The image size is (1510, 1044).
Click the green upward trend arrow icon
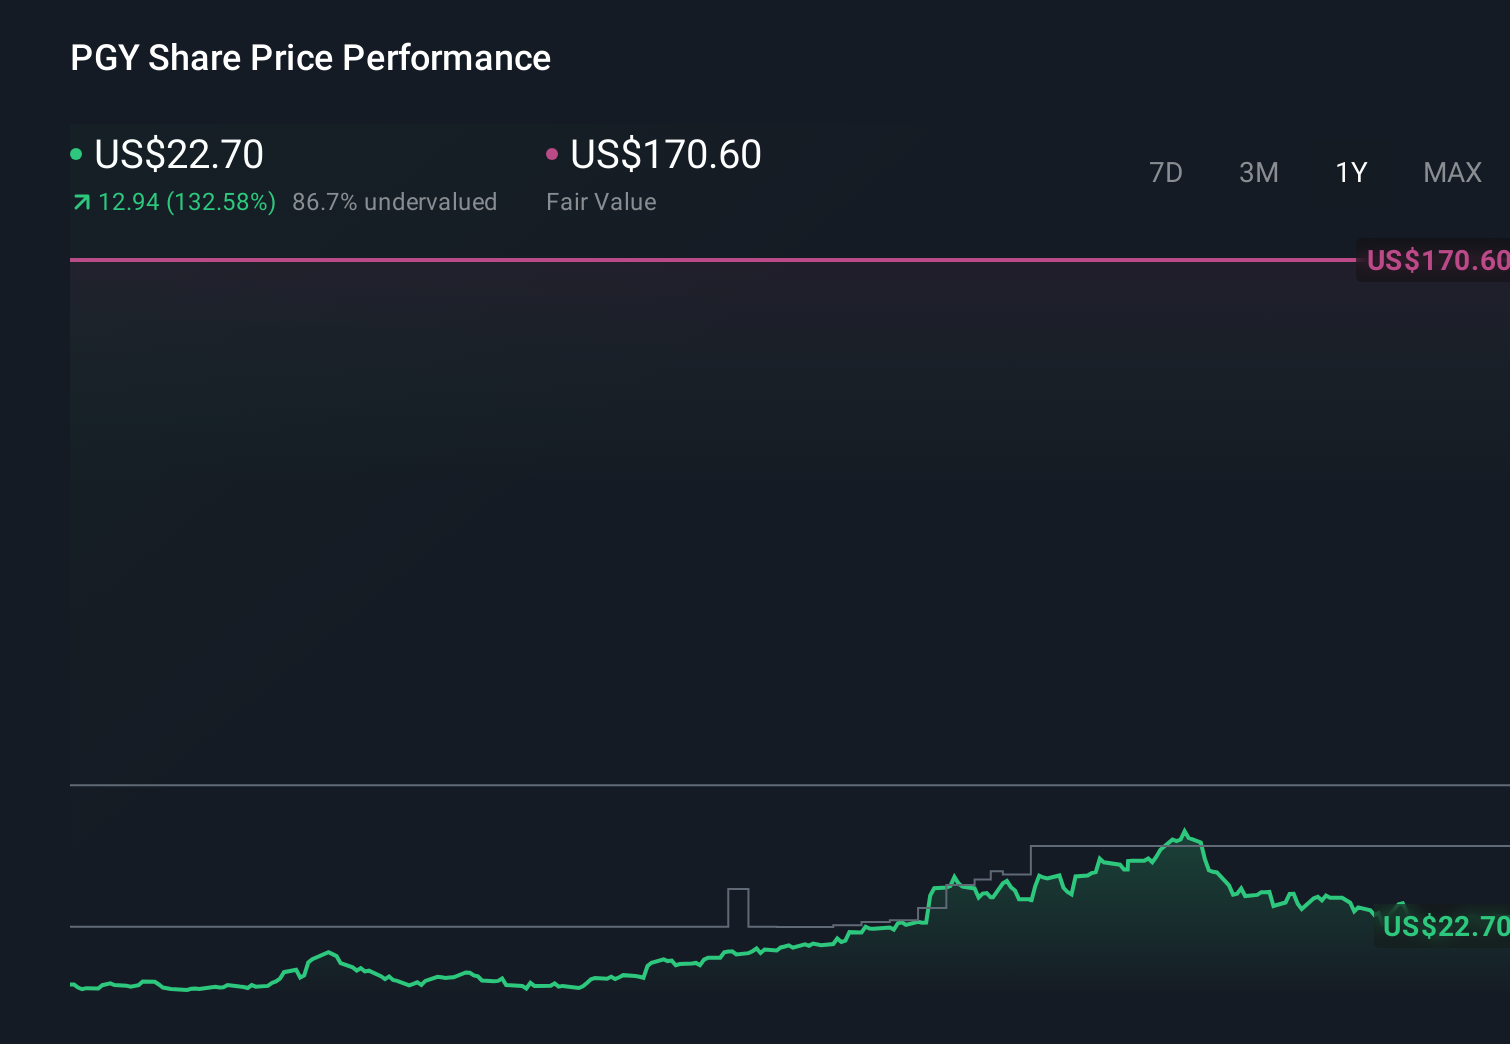pyautogui.click(x=80, y=201)
